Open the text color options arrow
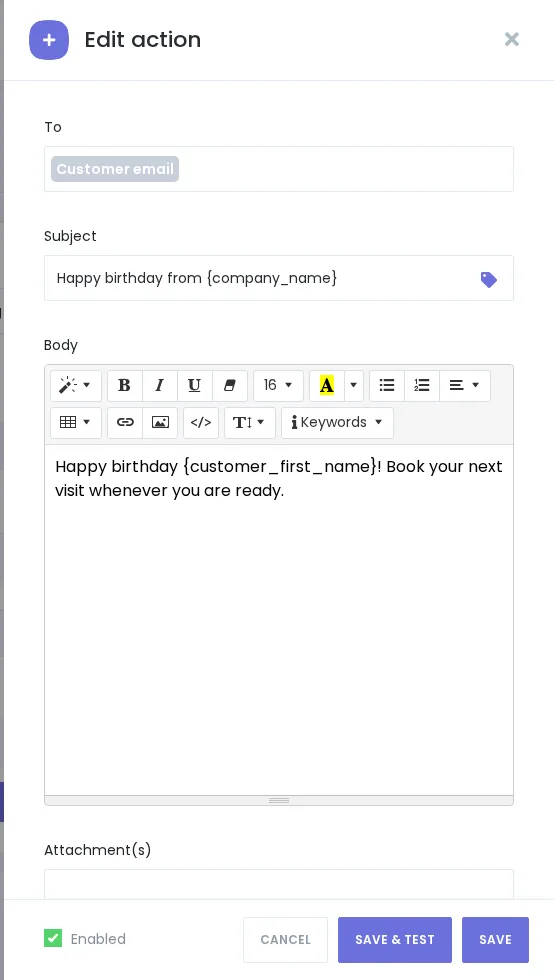 [x=354, y=386]
